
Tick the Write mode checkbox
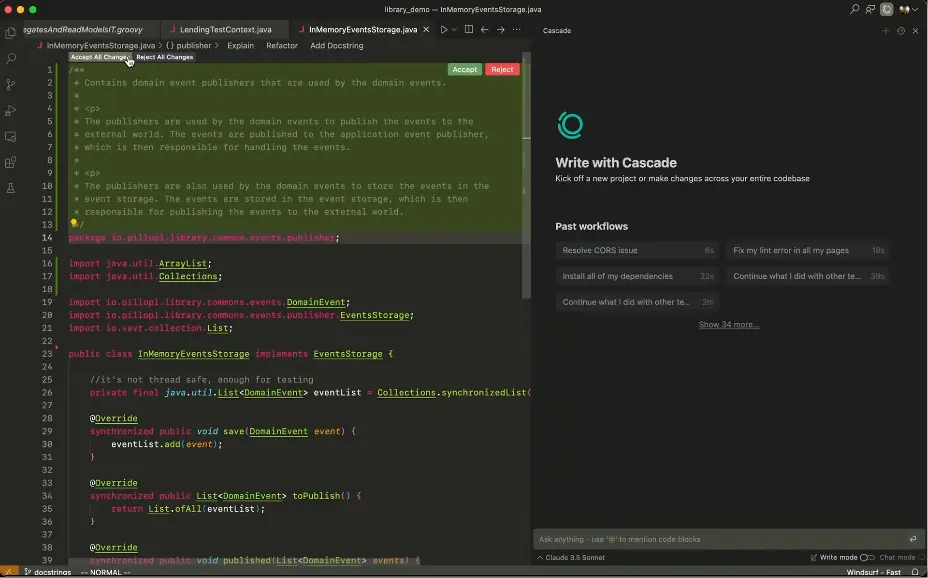pyautogui.click(x=813, y=557)
